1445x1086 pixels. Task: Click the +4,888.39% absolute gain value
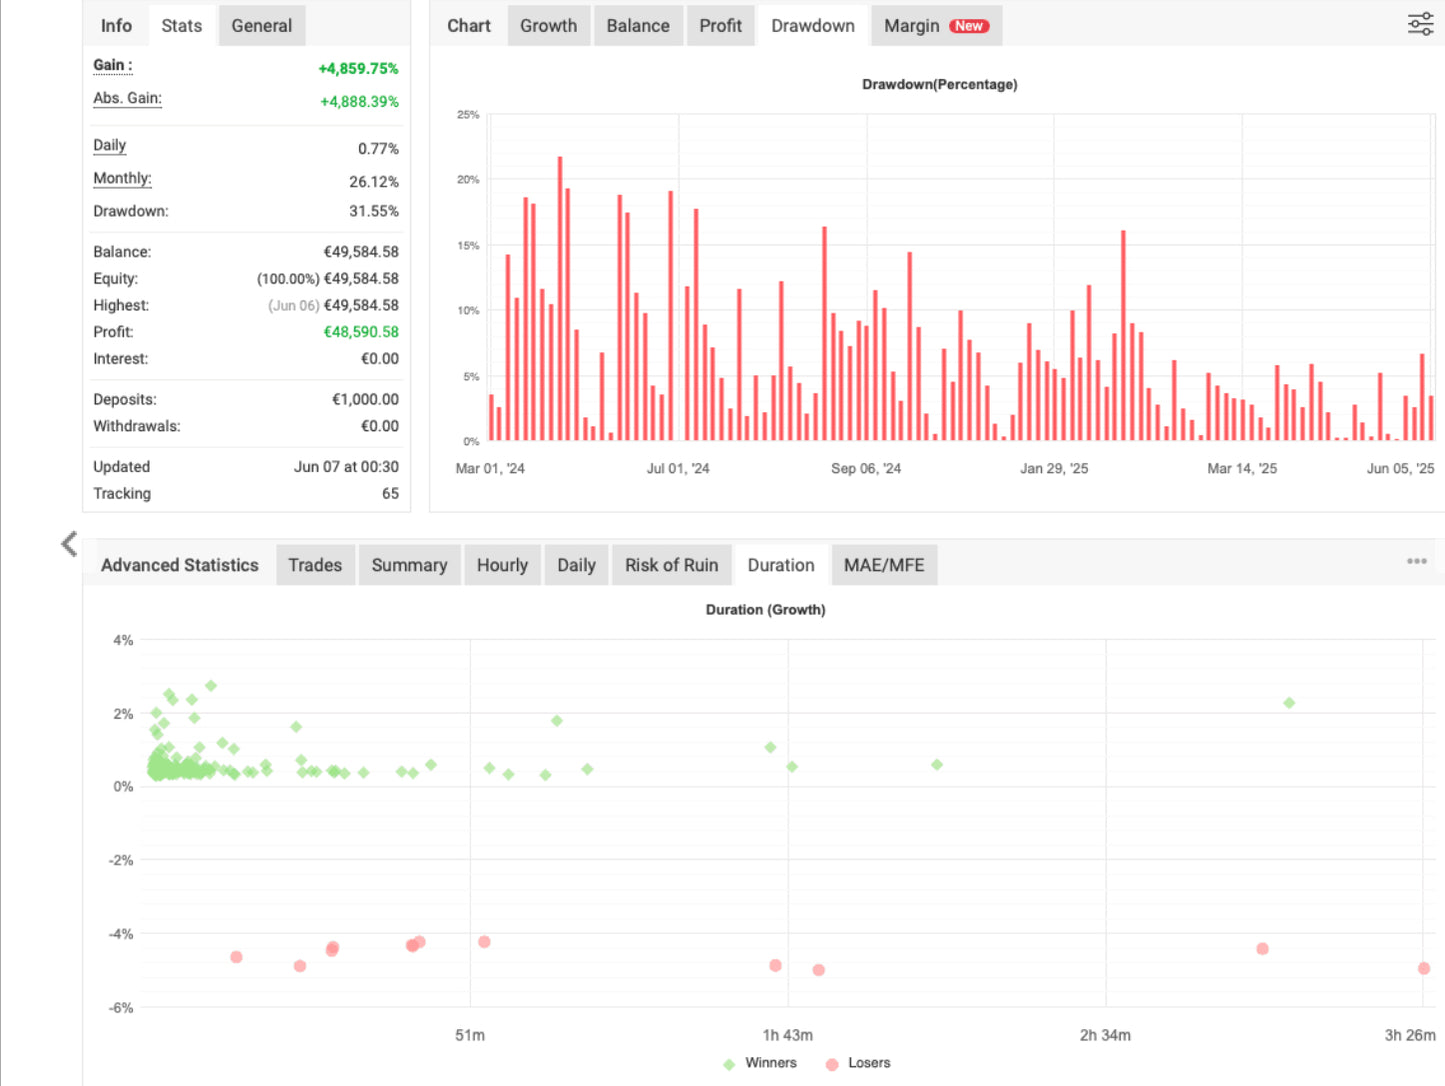(x=359, y=102)
